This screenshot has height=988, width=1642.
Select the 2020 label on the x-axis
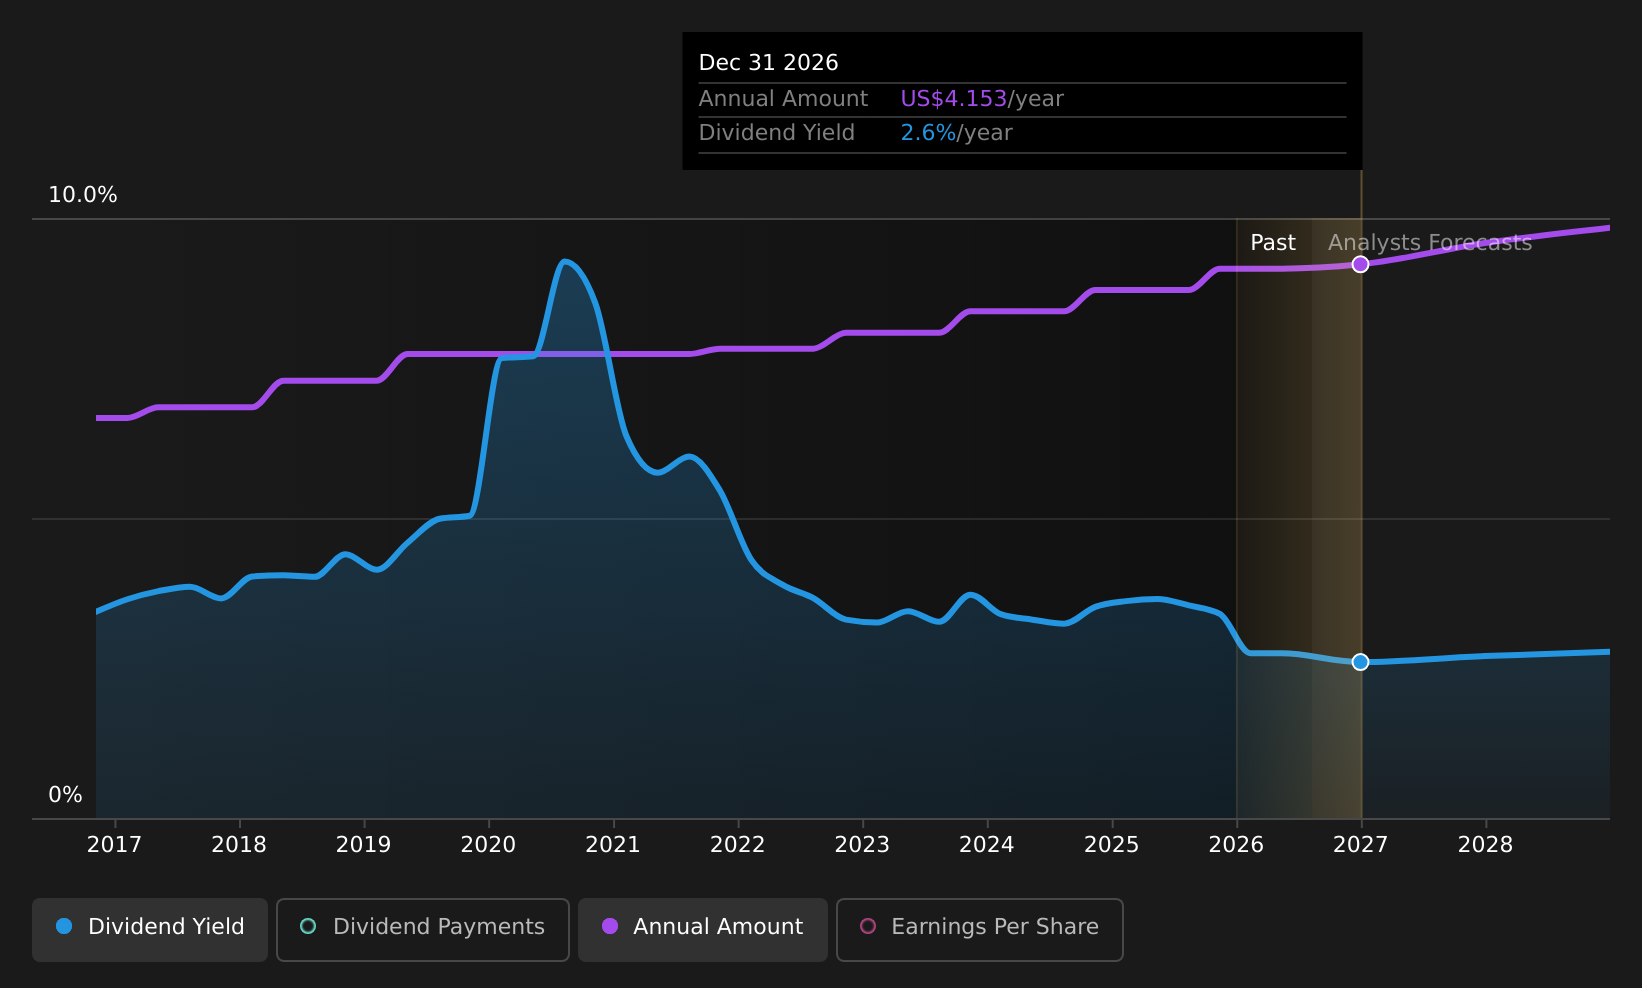point(488,845)
